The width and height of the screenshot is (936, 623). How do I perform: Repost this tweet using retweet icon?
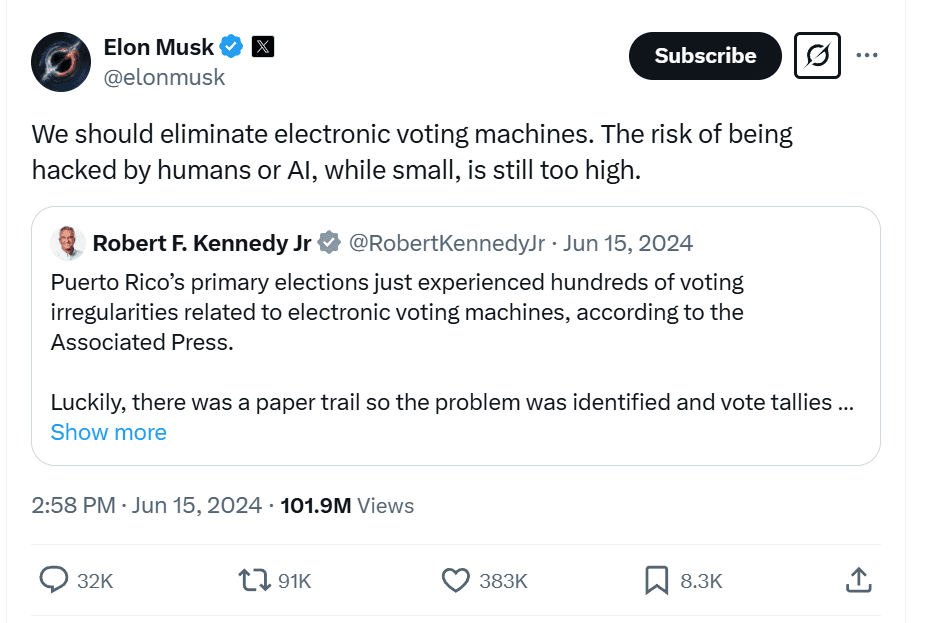click(x=255, y=580)
